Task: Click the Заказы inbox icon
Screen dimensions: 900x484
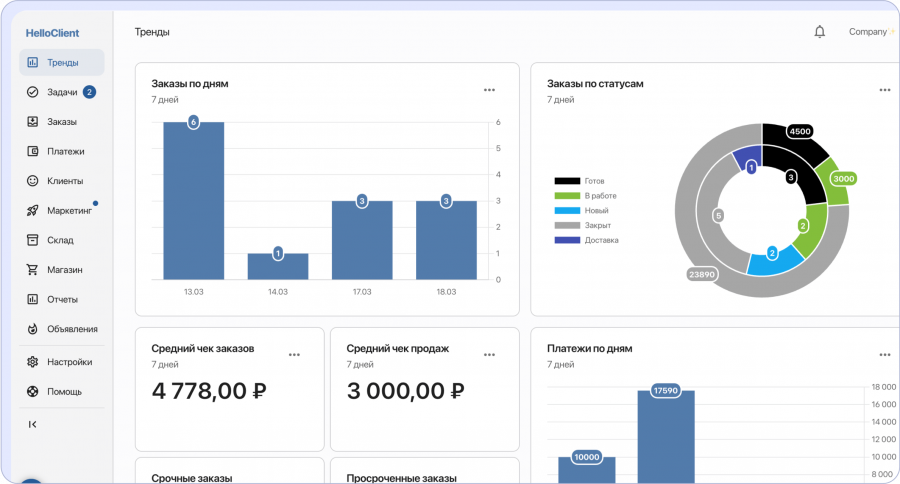Action: pos(33,122)
